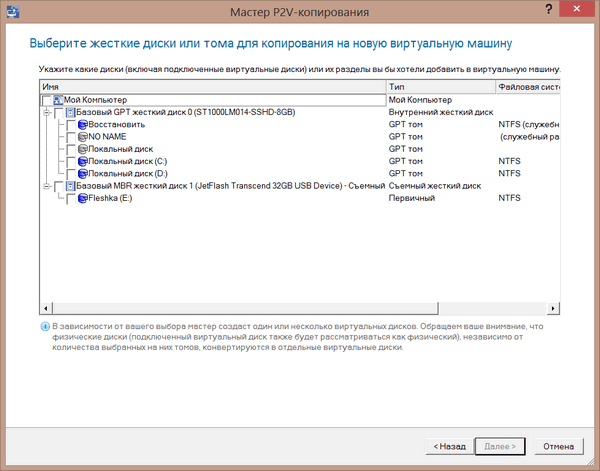The image size is (600, 471).
Task: Click the horizontal scrollbar left arrow
Action: coord(46,308)
